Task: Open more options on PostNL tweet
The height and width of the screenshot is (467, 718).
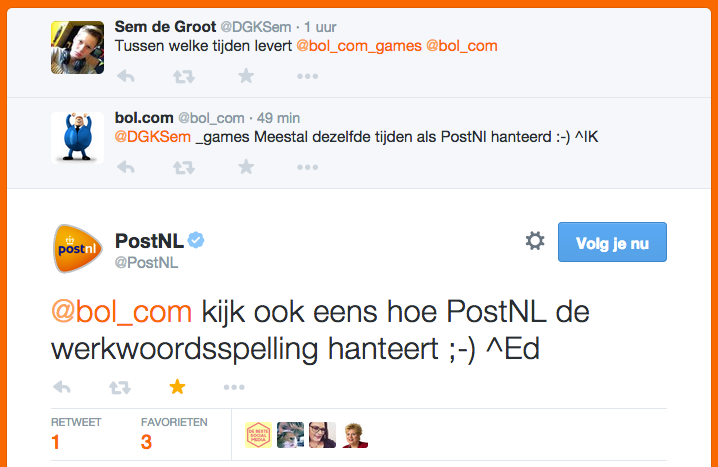Action: click(x=235, y=387)
